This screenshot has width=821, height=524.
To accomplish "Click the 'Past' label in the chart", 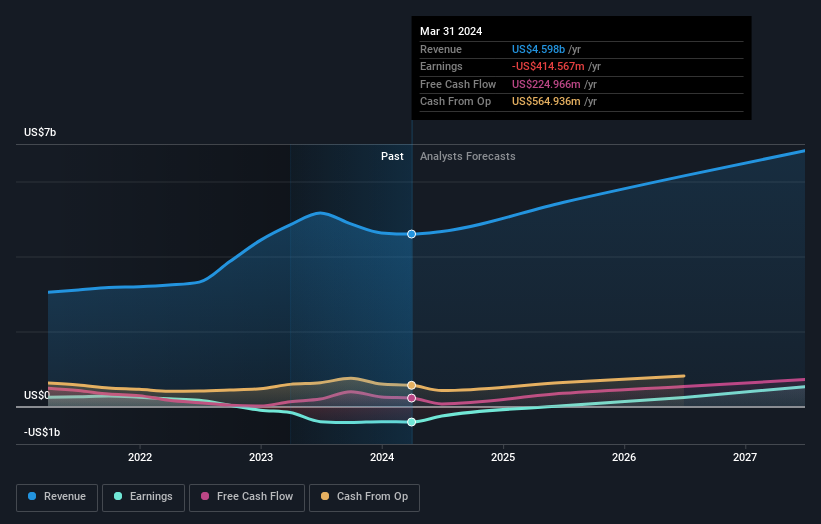I will coord(392,157).
